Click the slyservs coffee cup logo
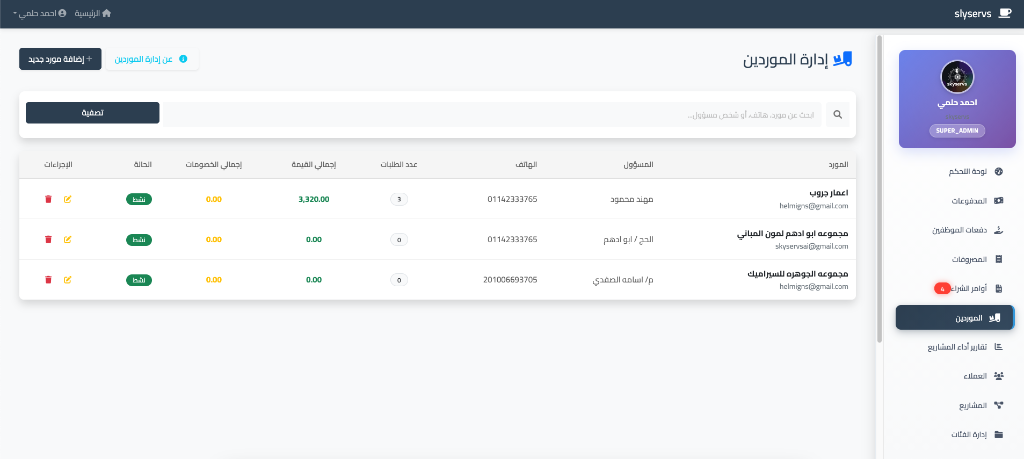1024x459 pixels. pos(1004,14)
